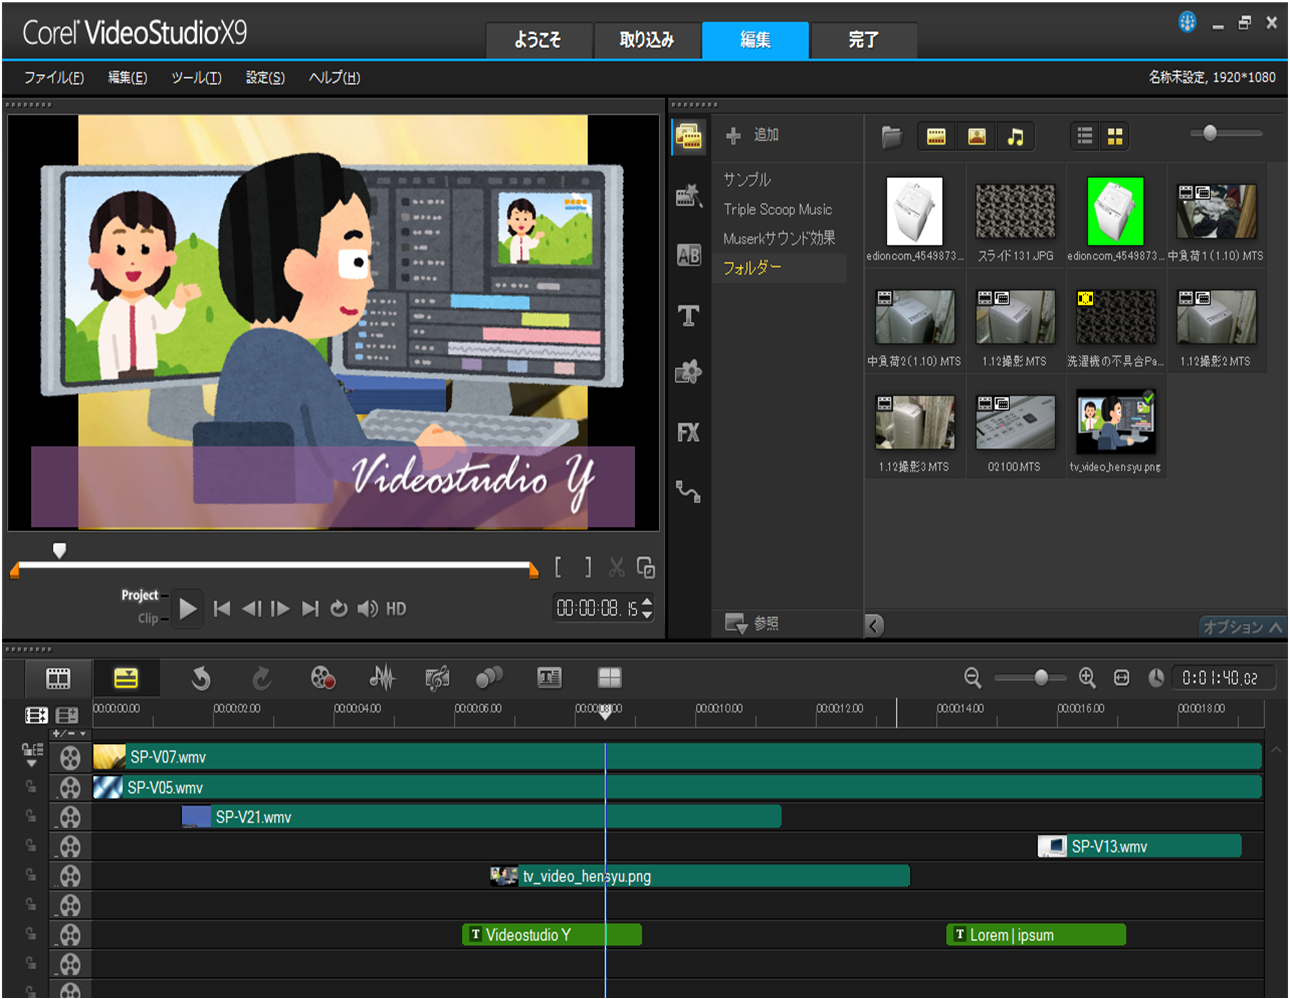Screen dimensions: 1290x999
Task: Open the Path motion panel icon
Action: (x=688, y=491)
